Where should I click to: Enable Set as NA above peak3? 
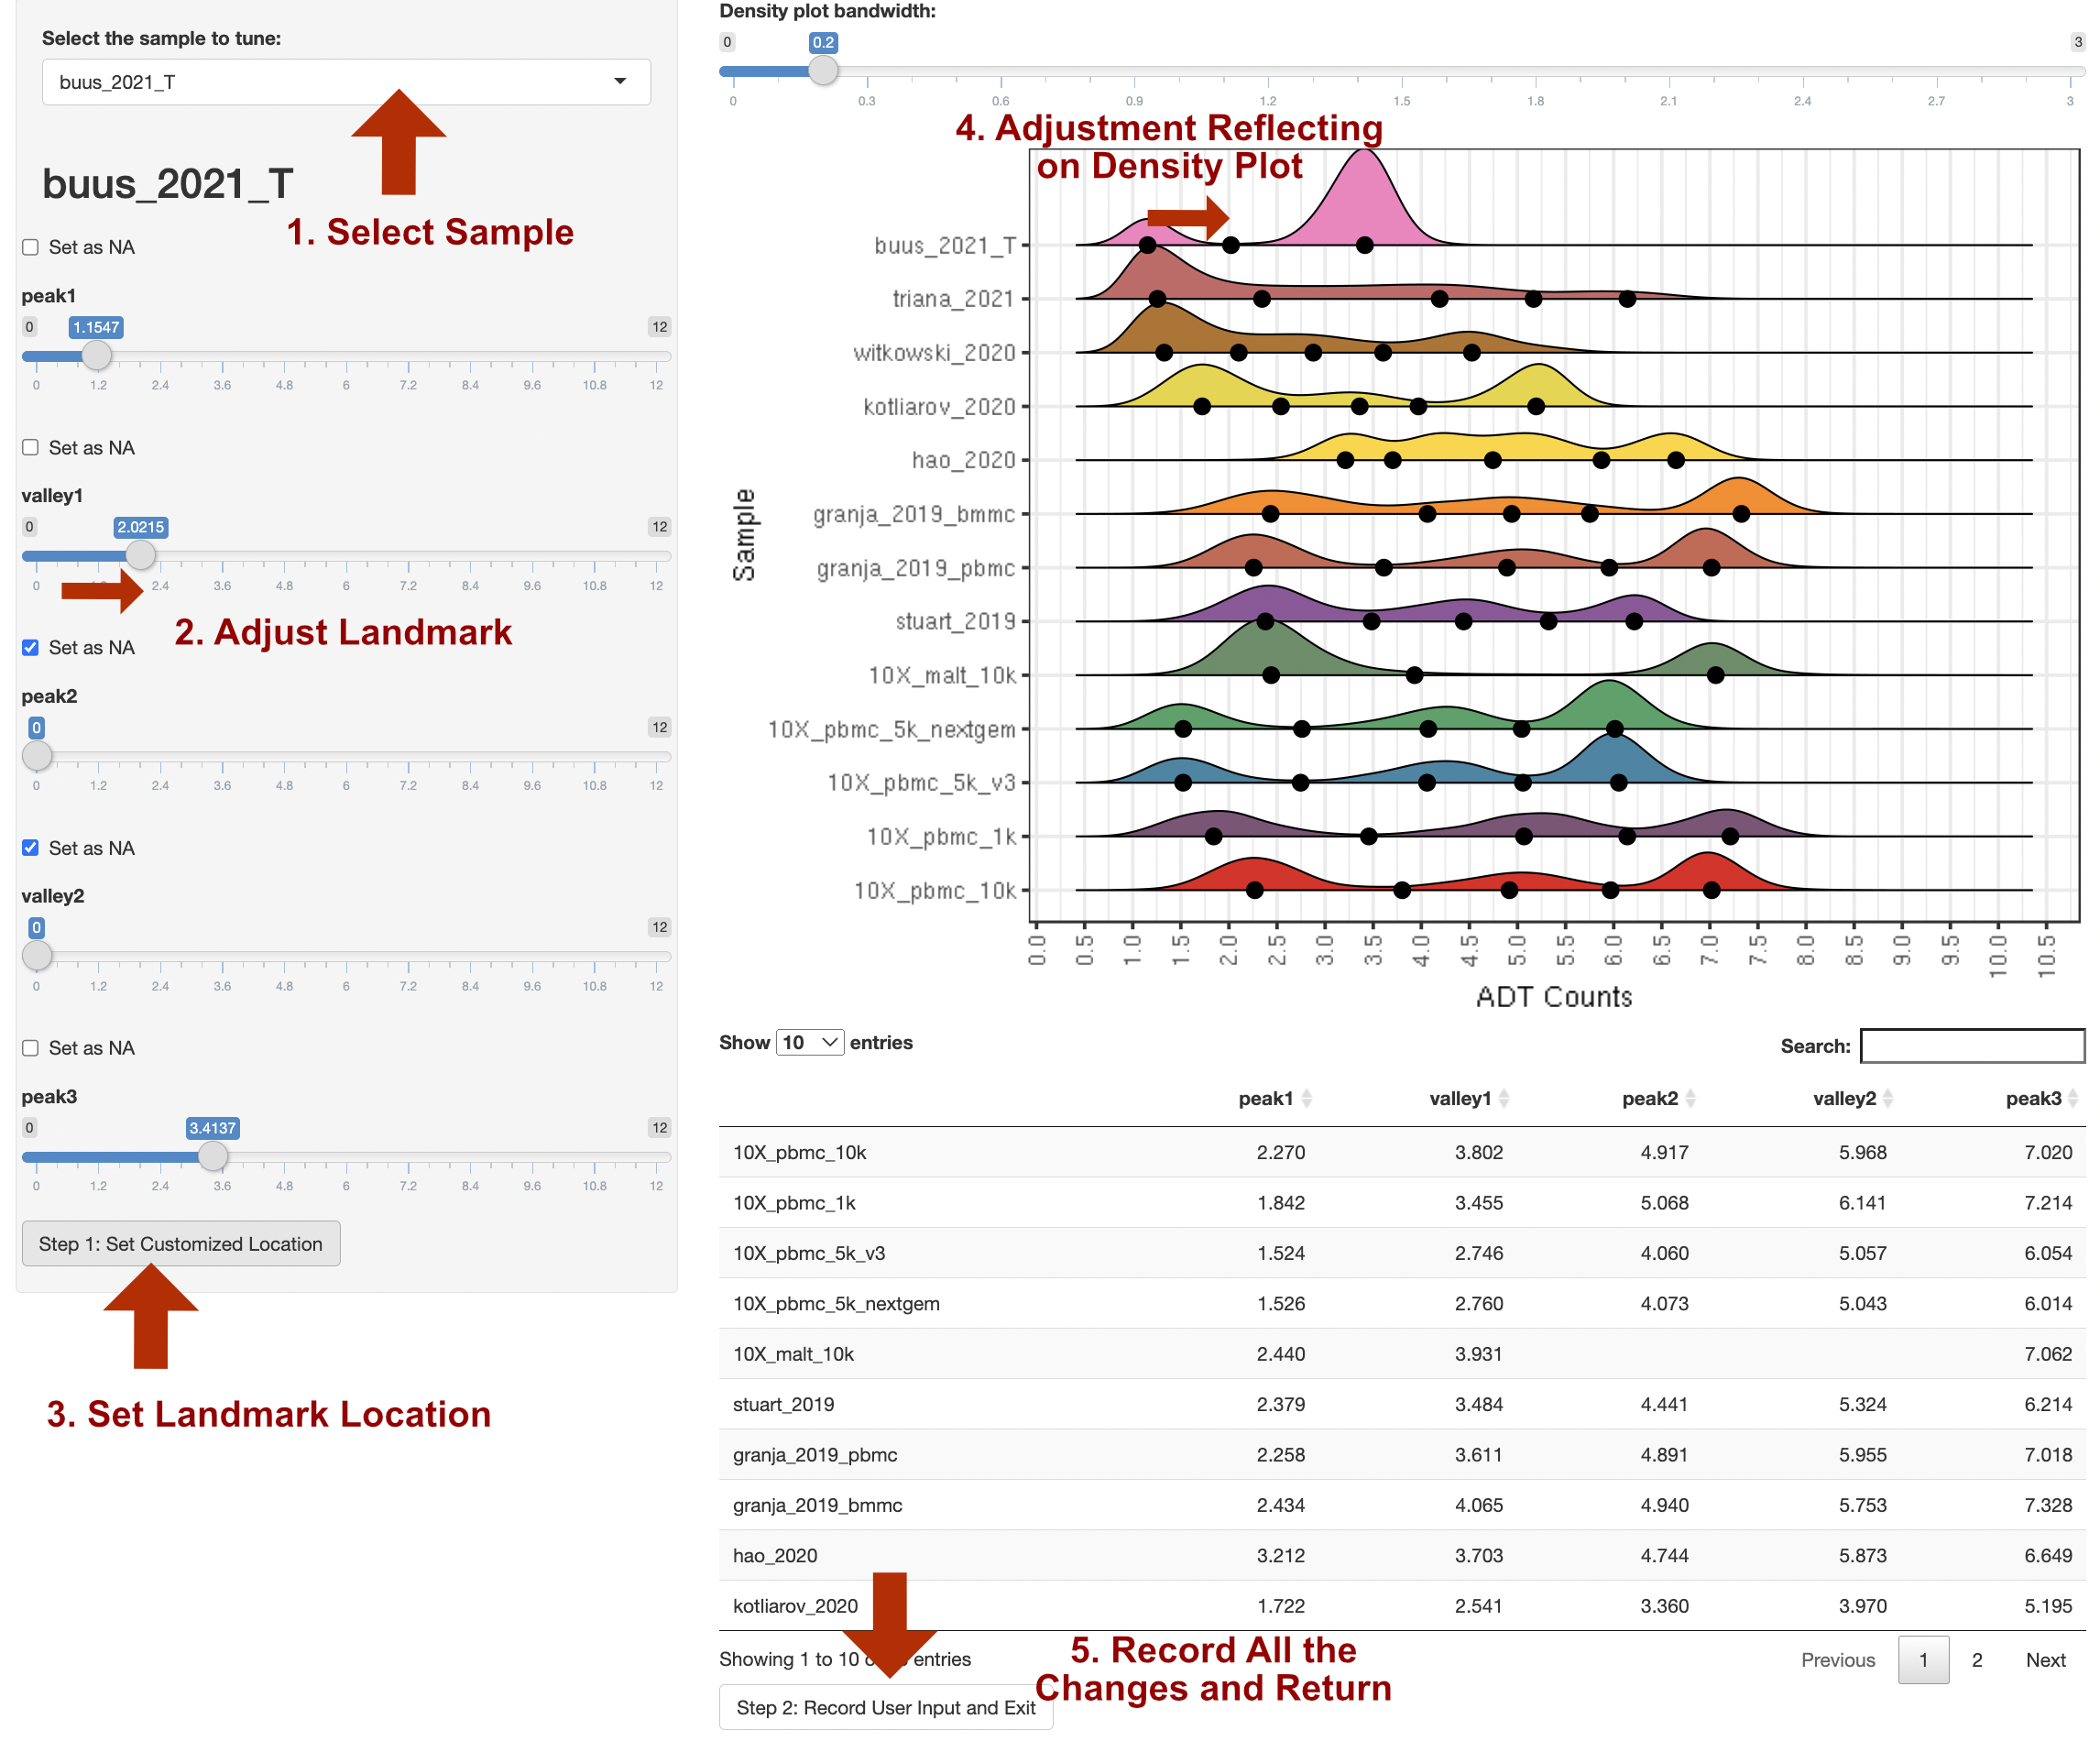coord(31,1048)
